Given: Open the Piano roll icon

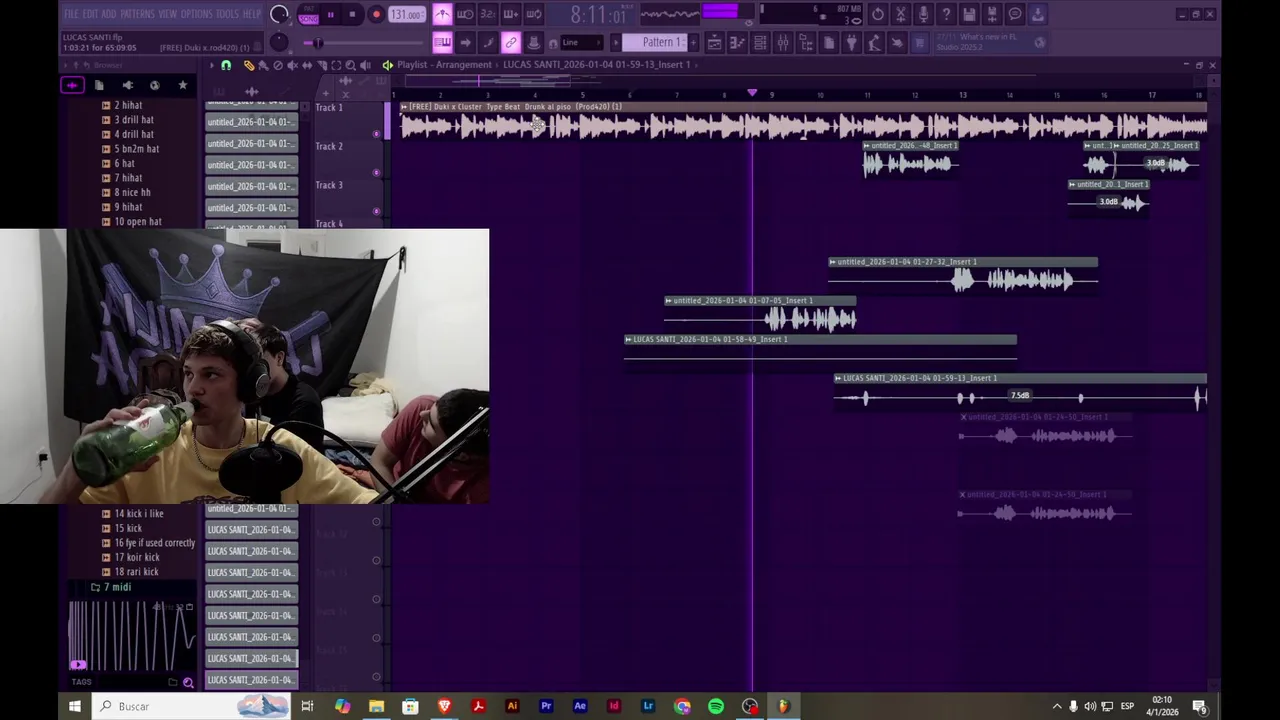Looking at the screenshot, I should coord(737,42).
